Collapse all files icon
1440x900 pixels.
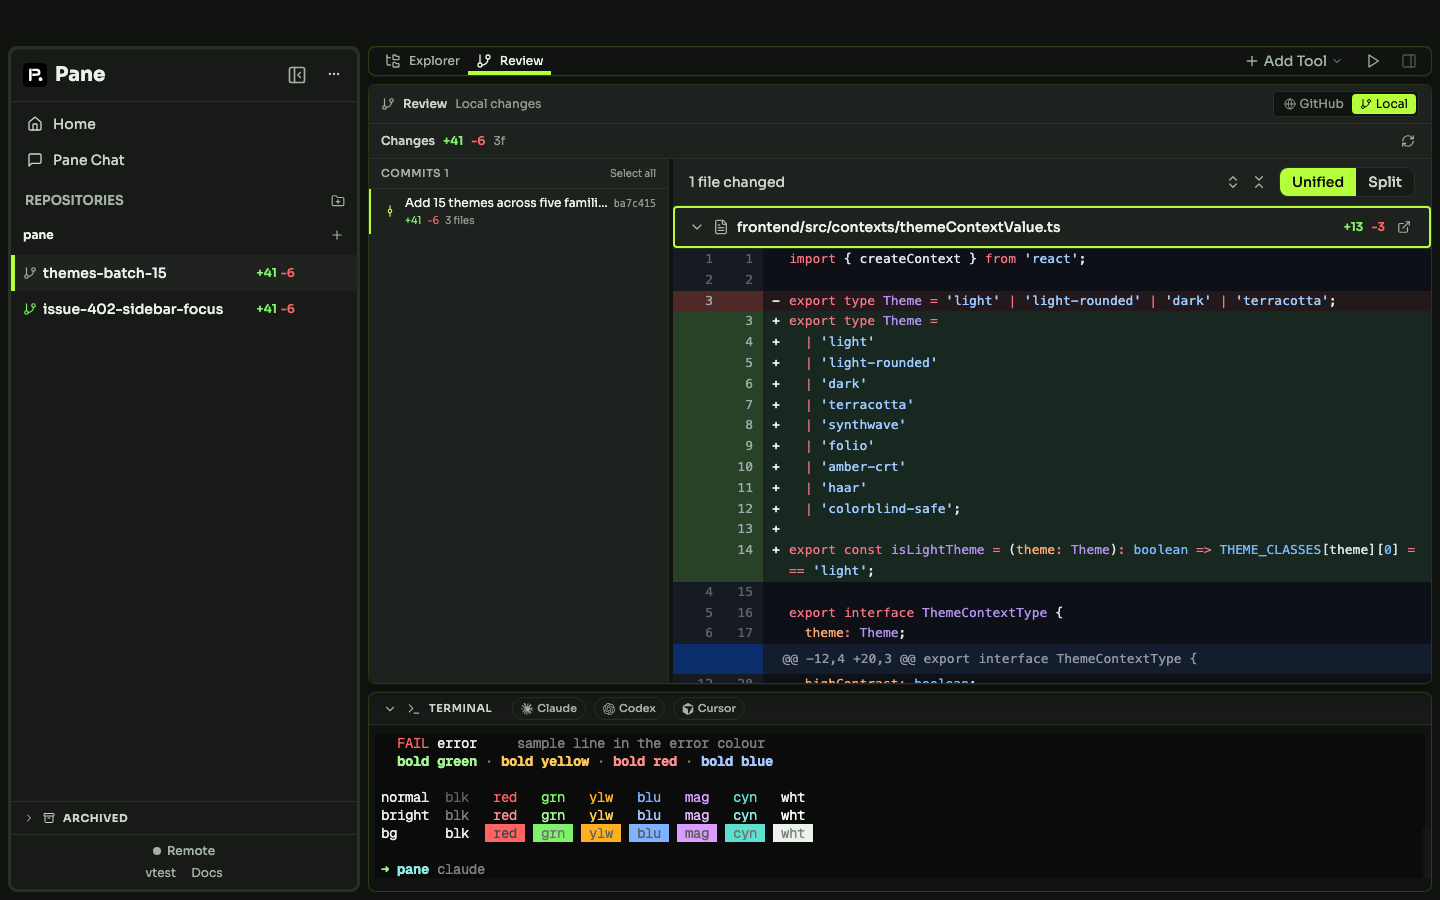[1259, 182]
